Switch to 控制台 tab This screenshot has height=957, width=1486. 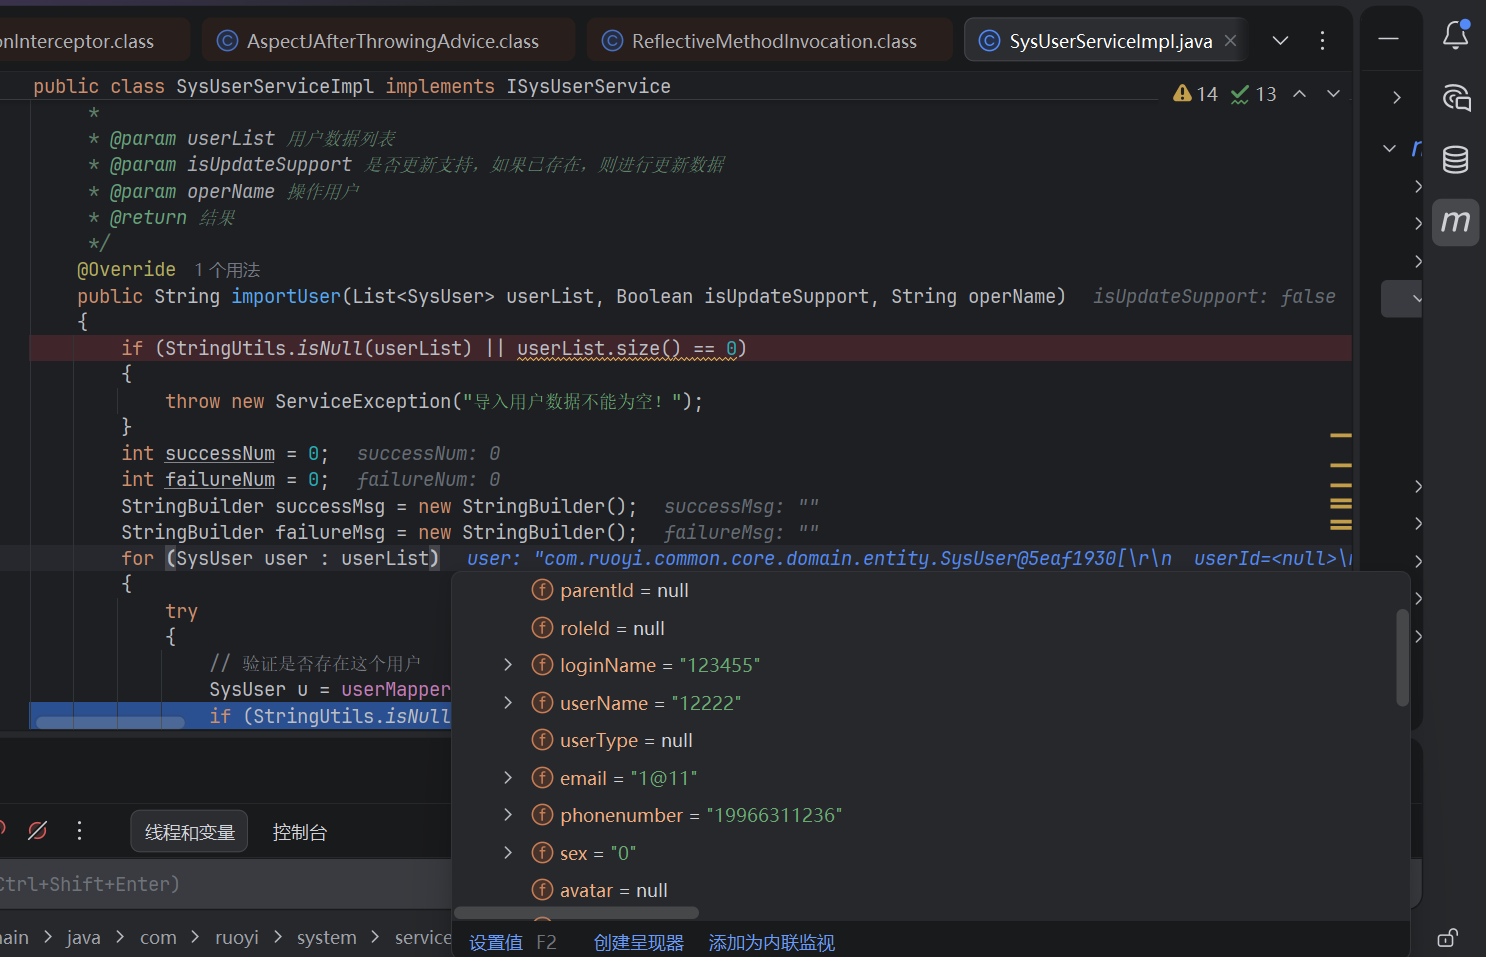(299, 832)
